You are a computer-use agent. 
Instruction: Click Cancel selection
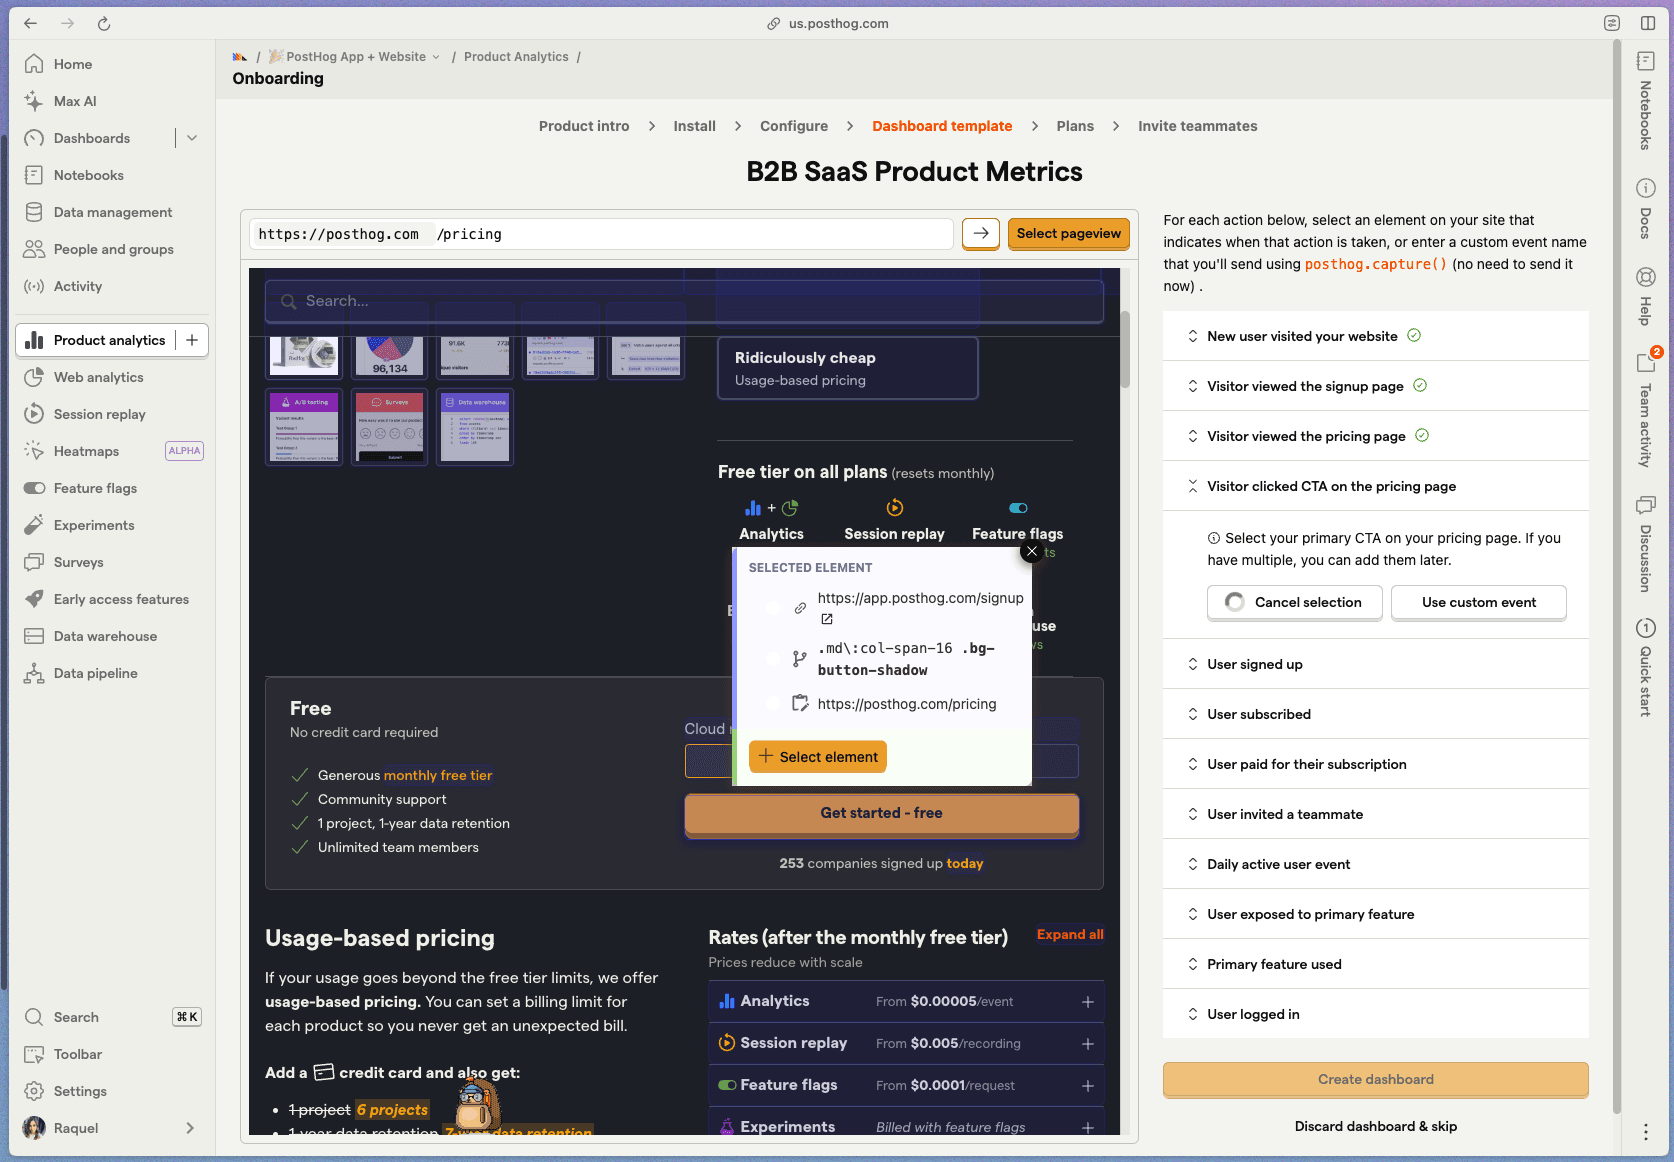pyautogui.click(x=1295, y=602)
